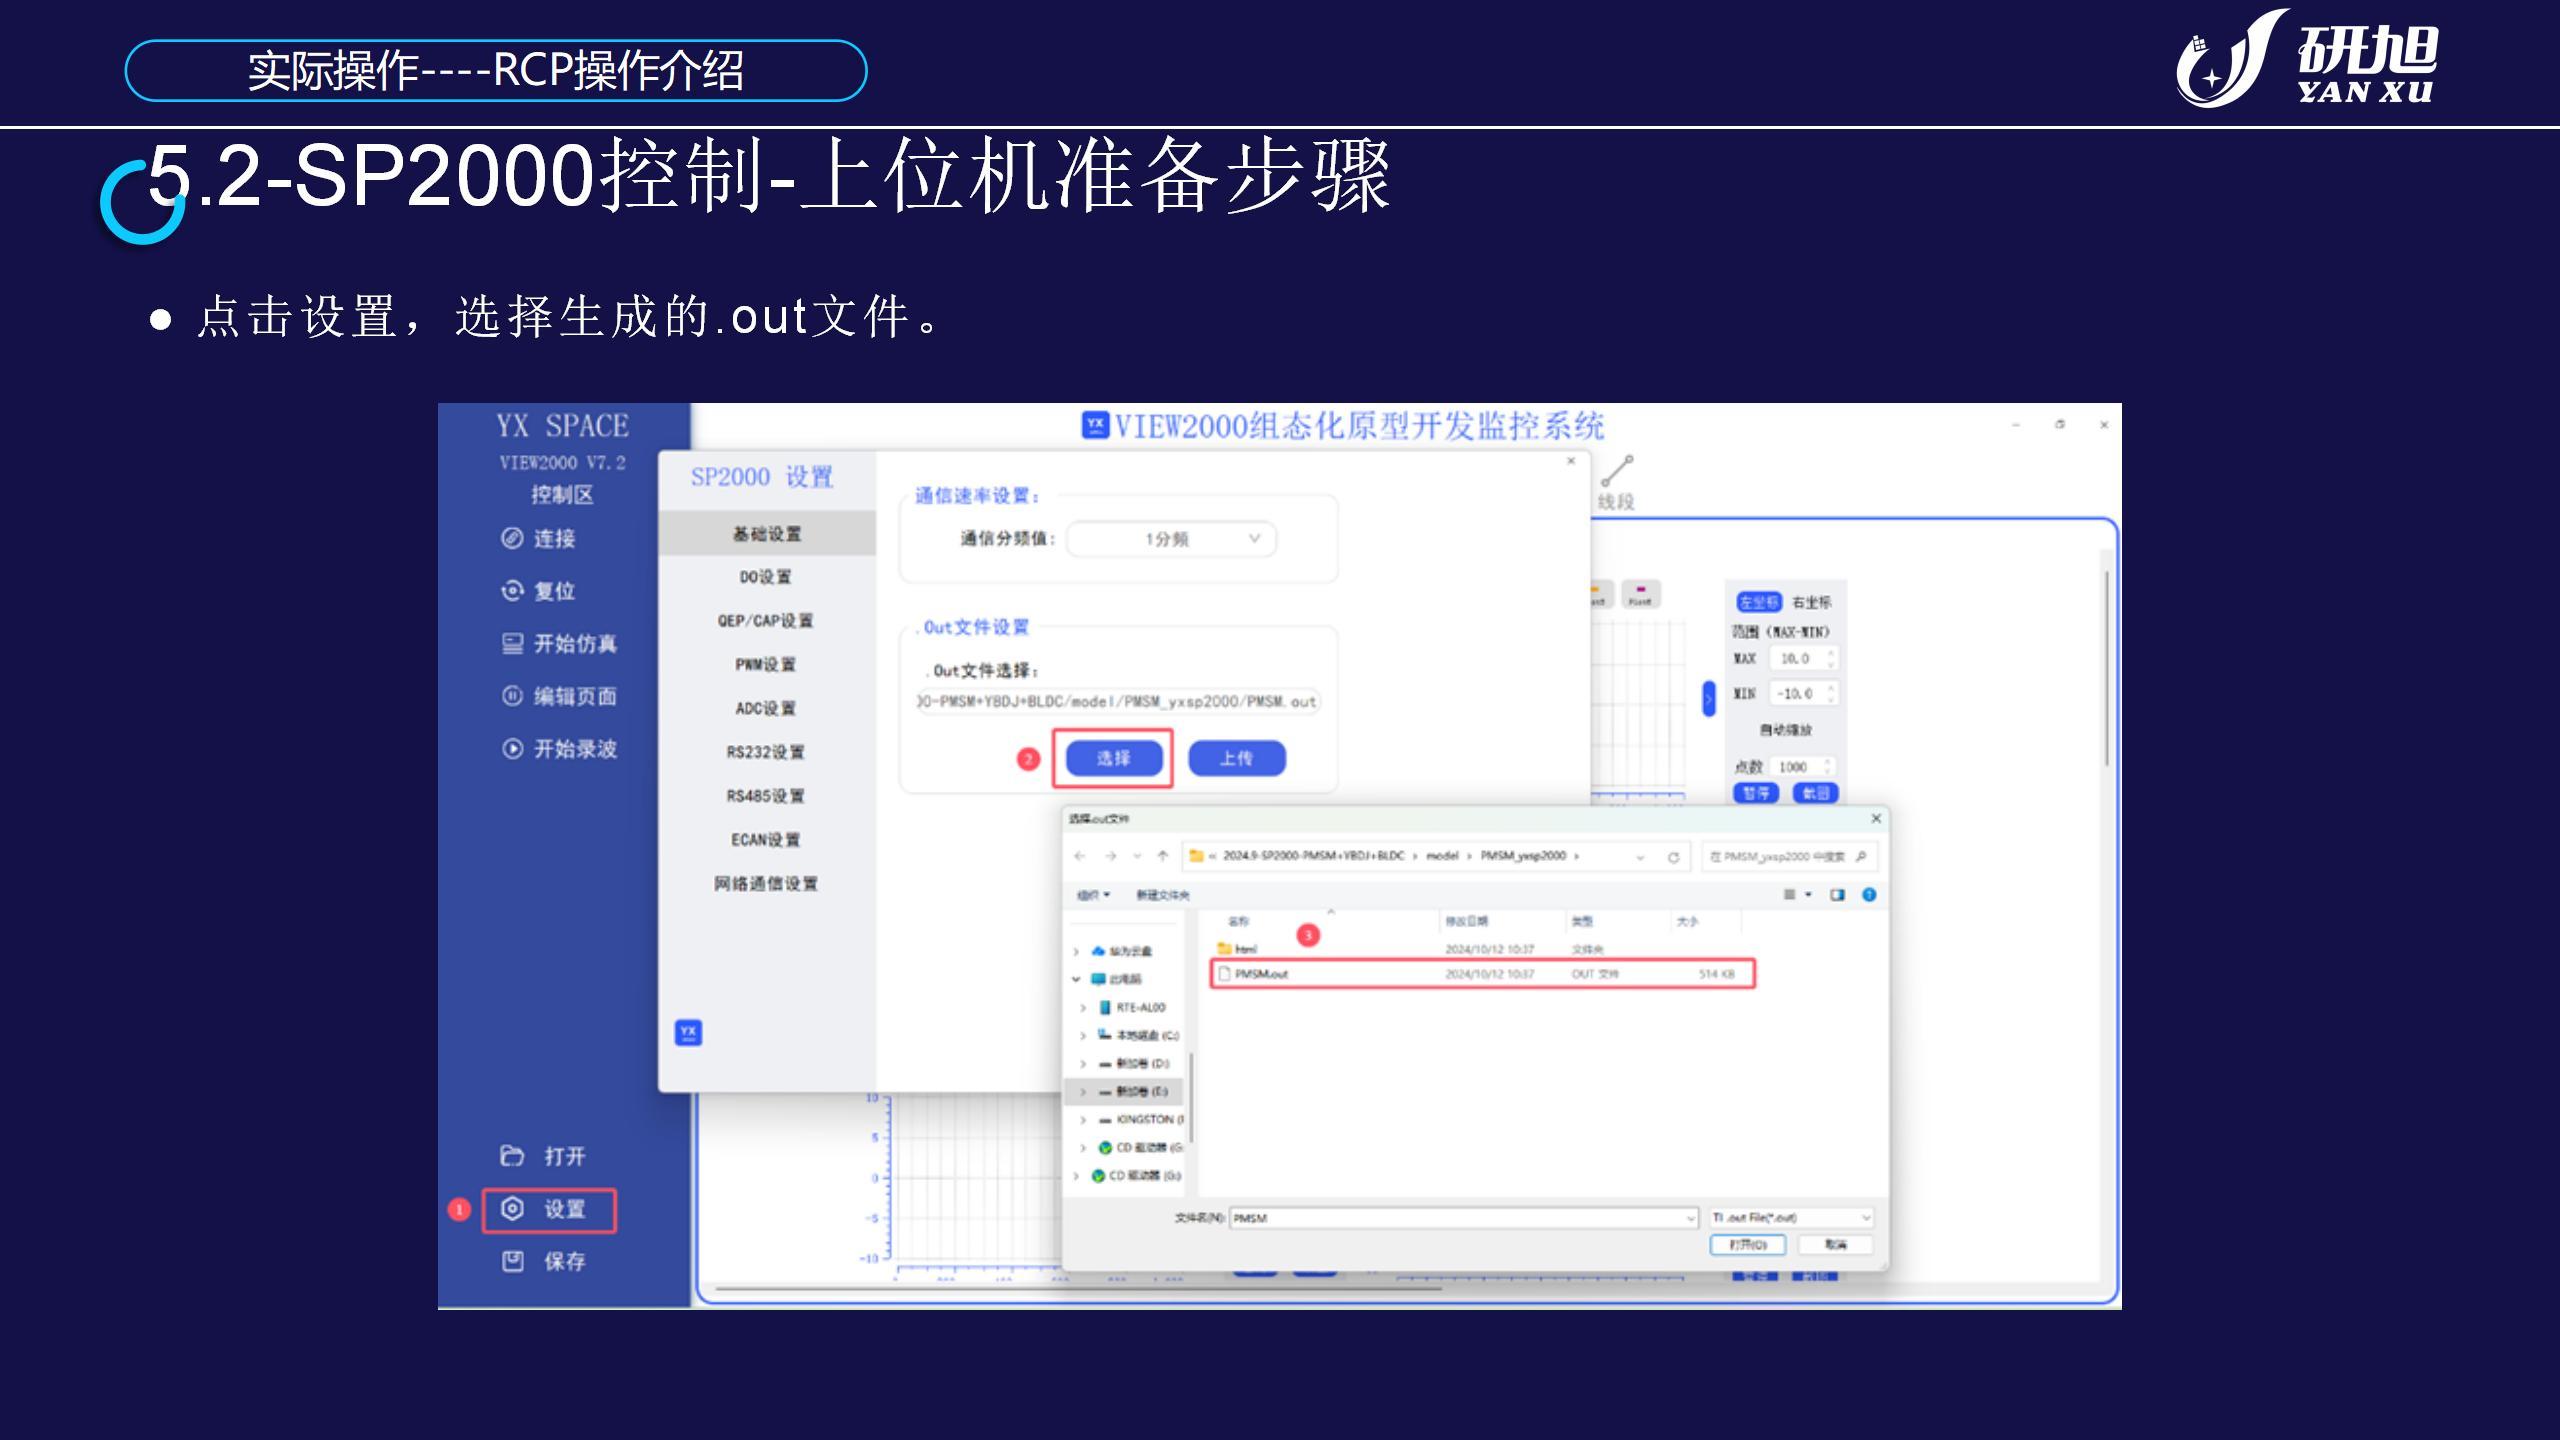This screenshot has width=2560, height=1440.
Task: Select 左坐标 left axis option
Action: [x=1758, y=602]
